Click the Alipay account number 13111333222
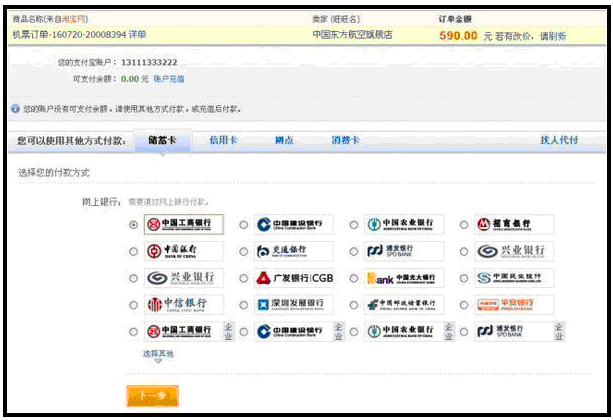Viewport: 613px width, 420px height. [149, 62]
